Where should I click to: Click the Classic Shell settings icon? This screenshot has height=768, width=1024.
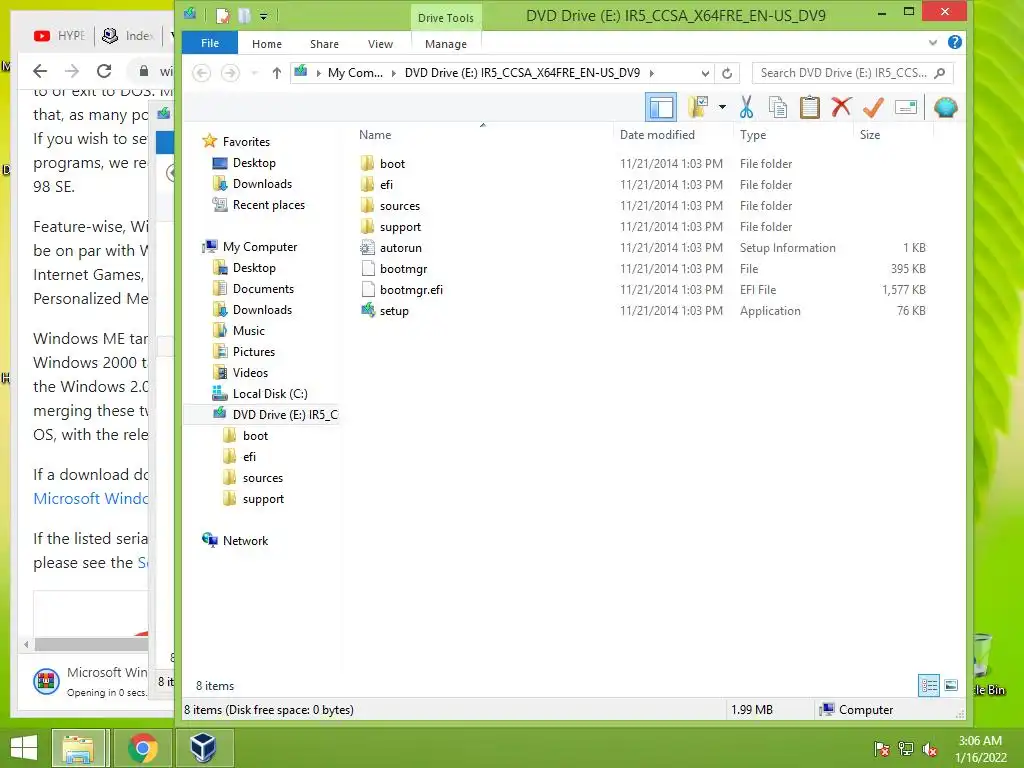pyautogui.click(x=946, y=107)
